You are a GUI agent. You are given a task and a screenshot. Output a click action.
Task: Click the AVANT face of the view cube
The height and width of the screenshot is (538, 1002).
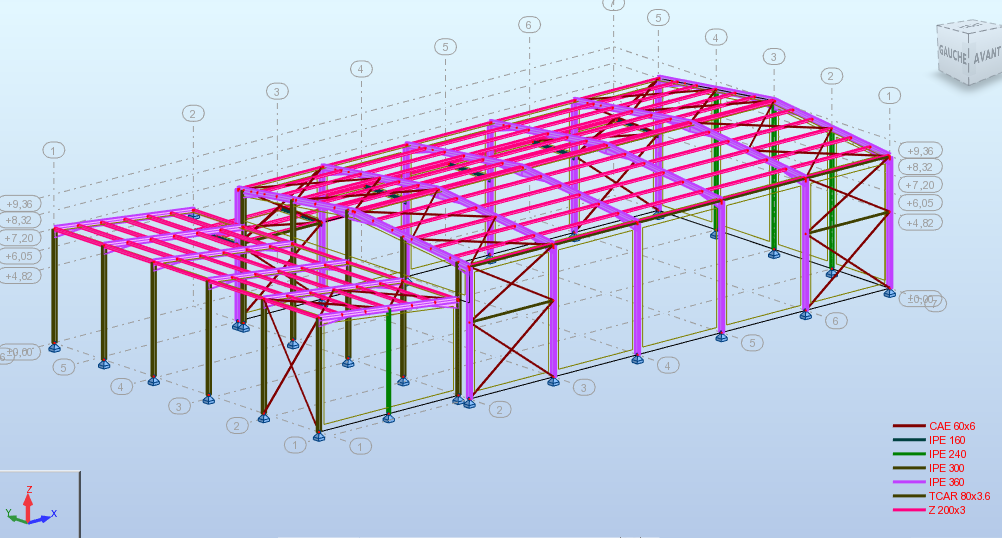coord(986,55)
